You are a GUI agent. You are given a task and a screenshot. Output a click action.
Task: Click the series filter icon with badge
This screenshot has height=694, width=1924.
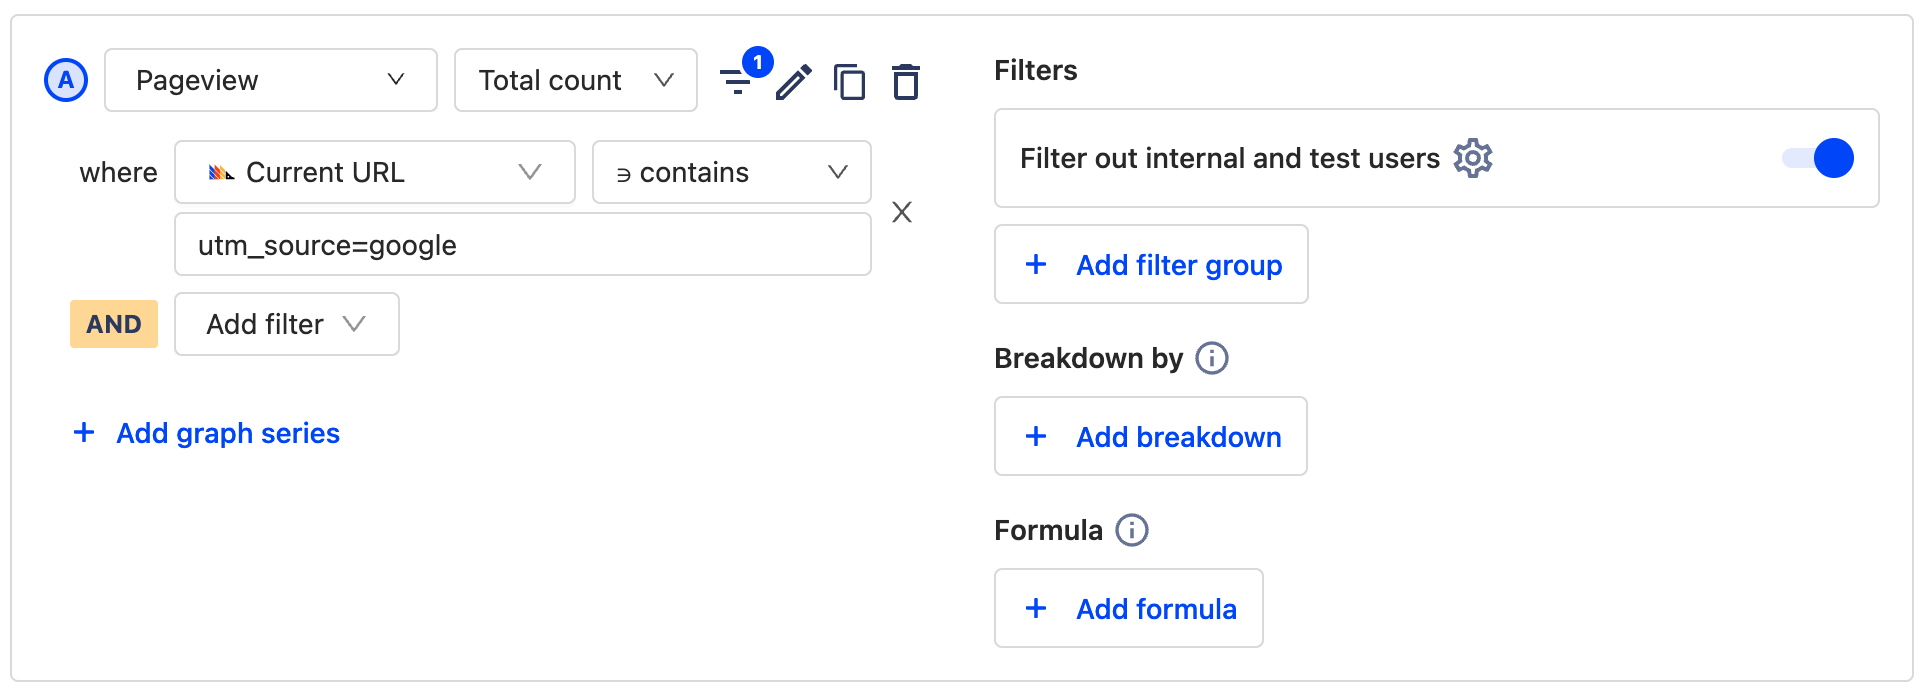coord(738,80)
